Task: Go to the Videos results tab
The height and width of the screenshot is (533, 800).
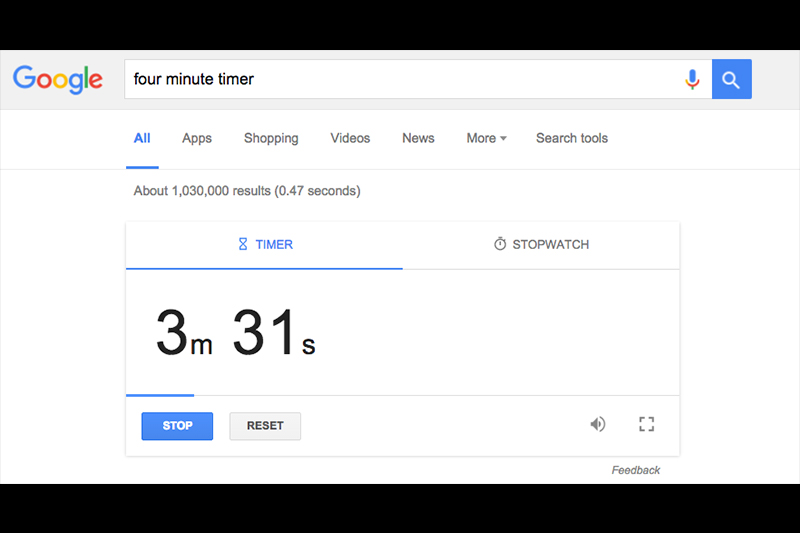Action: (x=350, y=138)
